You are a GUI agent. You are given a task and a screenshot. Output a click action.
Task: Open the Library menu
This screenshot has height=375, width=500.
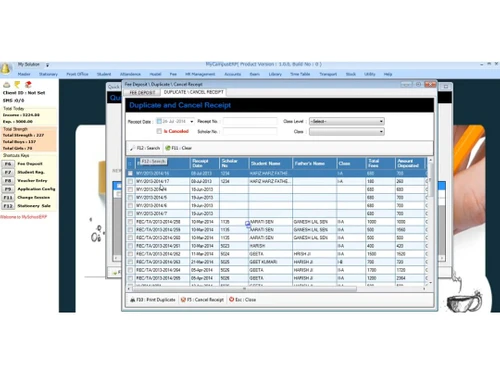pos(275,74)
